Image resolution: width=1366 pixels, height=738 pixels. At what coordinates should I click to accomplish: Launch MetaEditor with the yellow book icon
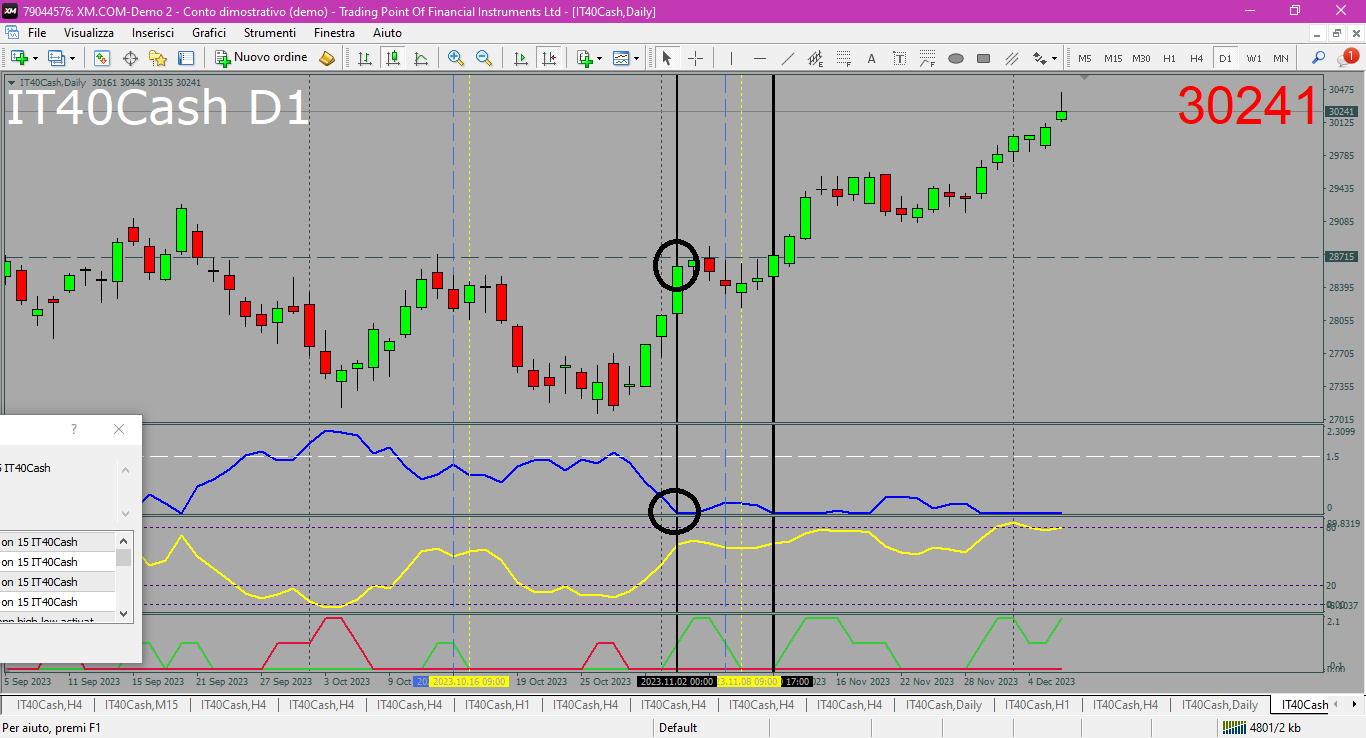tap(327, 58)
